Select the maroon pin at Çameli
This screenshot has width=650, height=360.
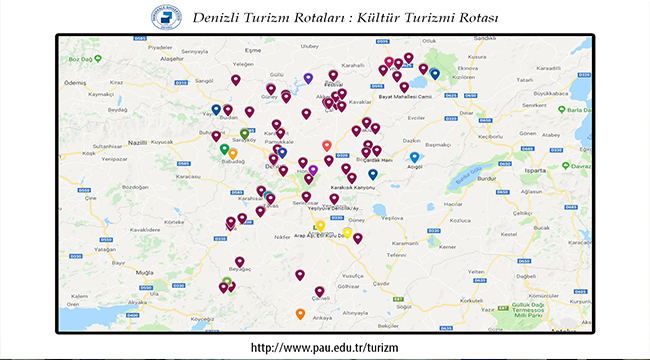(x=319, y=292)
